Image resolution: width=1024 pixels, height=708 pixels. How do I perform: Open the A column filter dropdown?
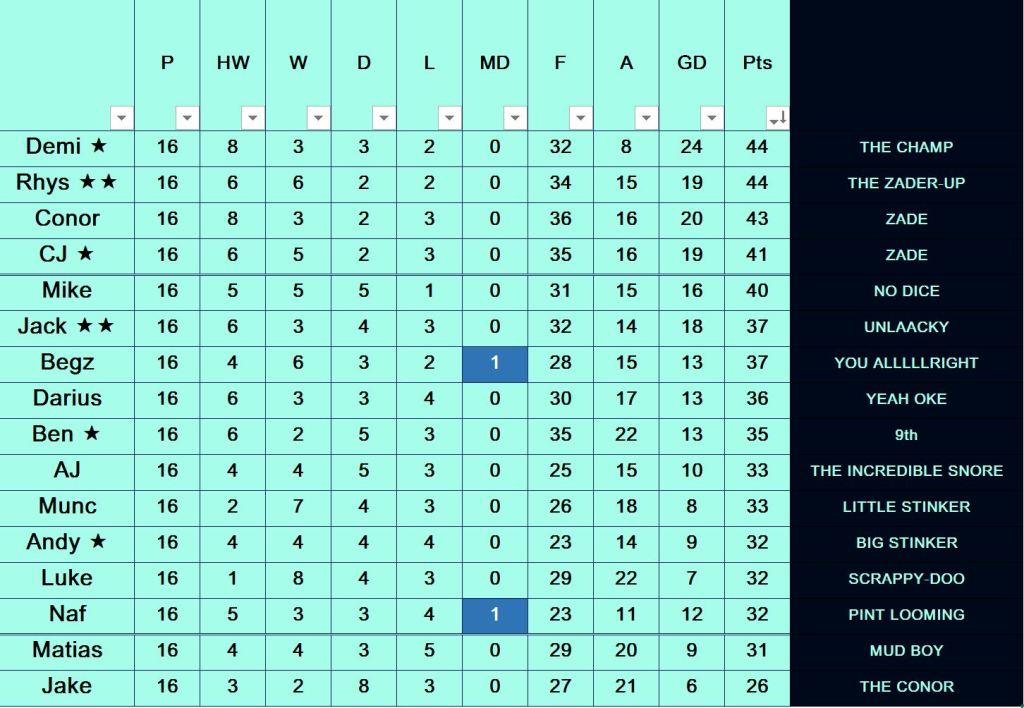(x=646, y=118)
